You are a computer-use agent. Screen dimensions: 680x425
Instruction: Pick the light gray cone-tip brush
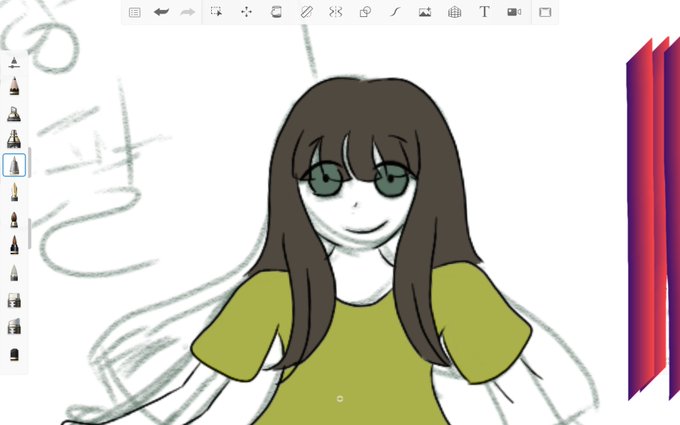(14, 273)
